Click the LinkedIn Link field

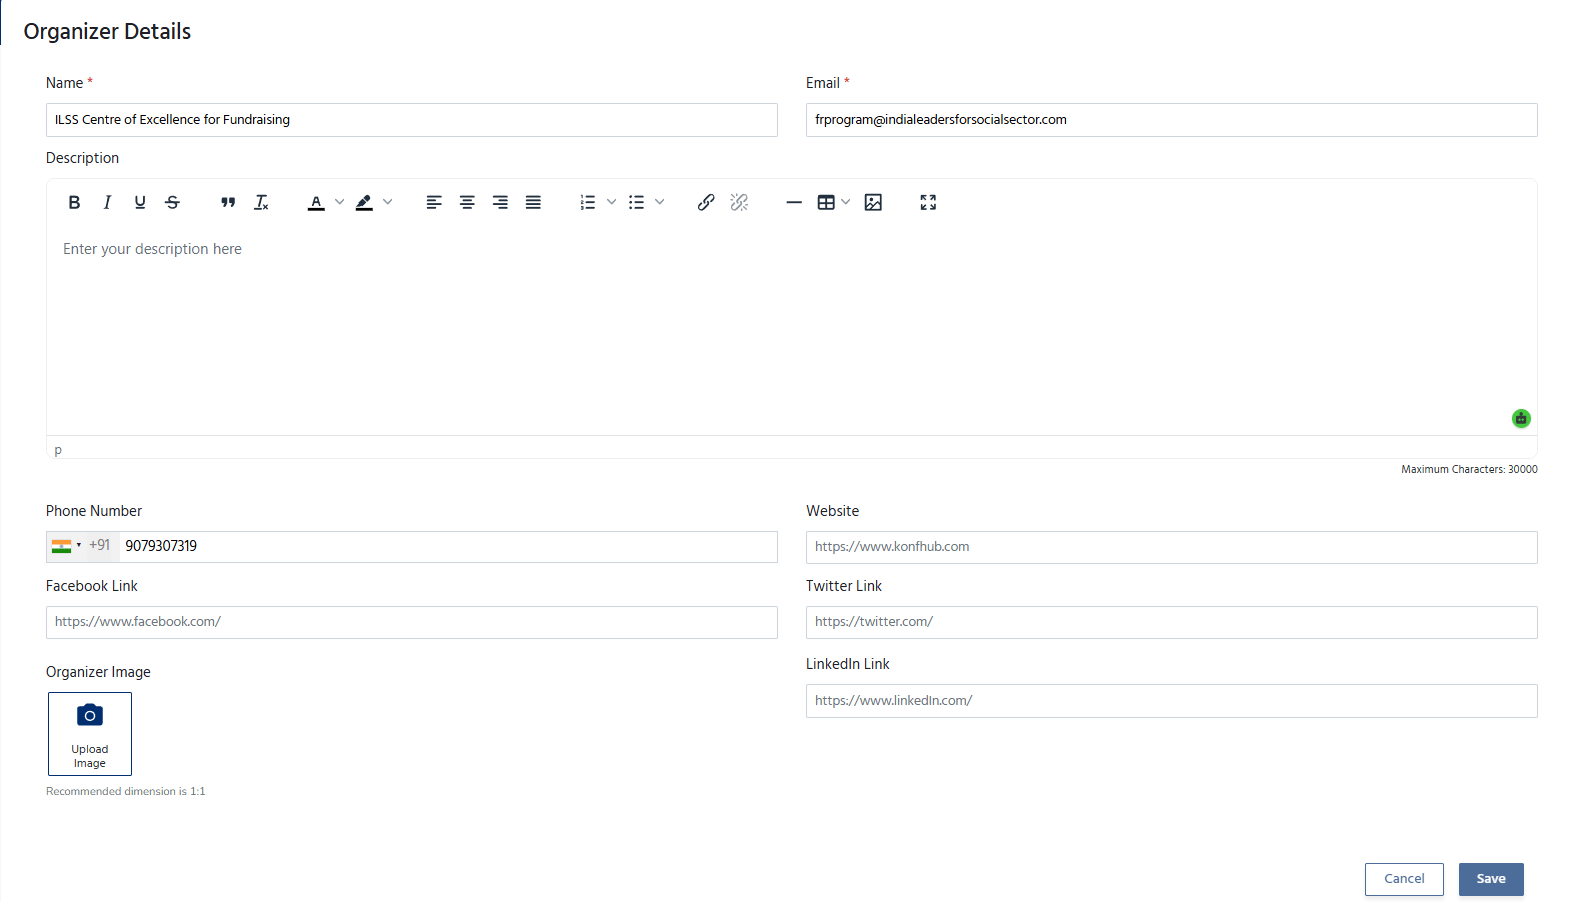[1172, 701]
